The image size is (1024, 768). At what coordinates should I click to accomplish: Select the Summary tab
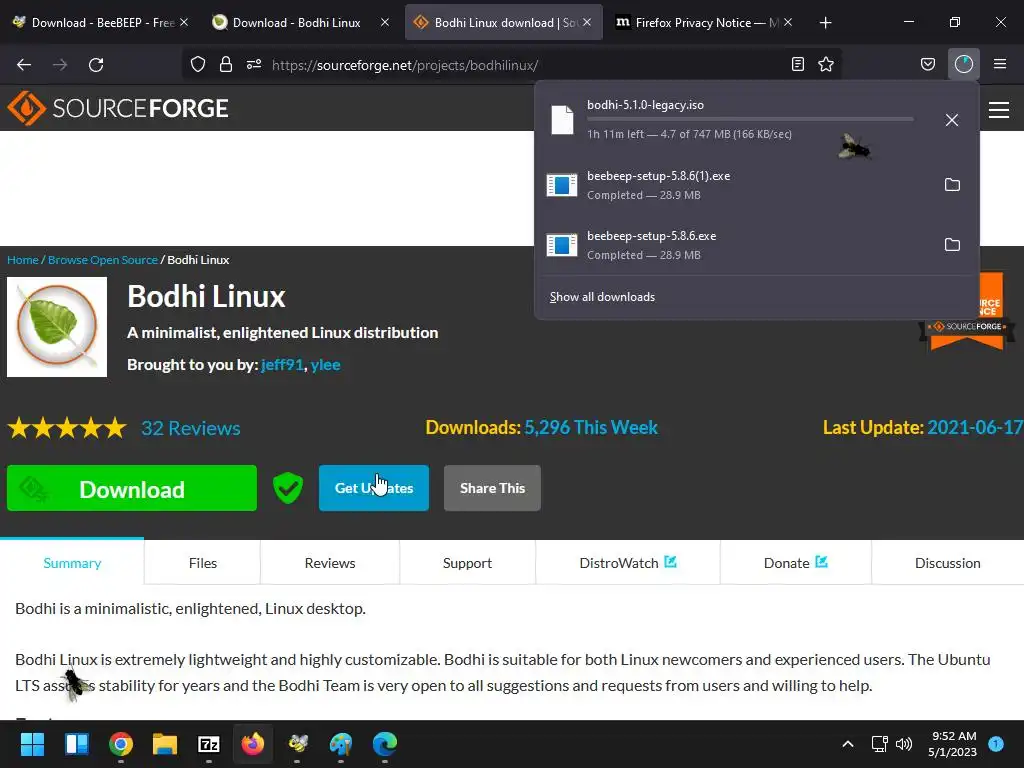point(72,563)
